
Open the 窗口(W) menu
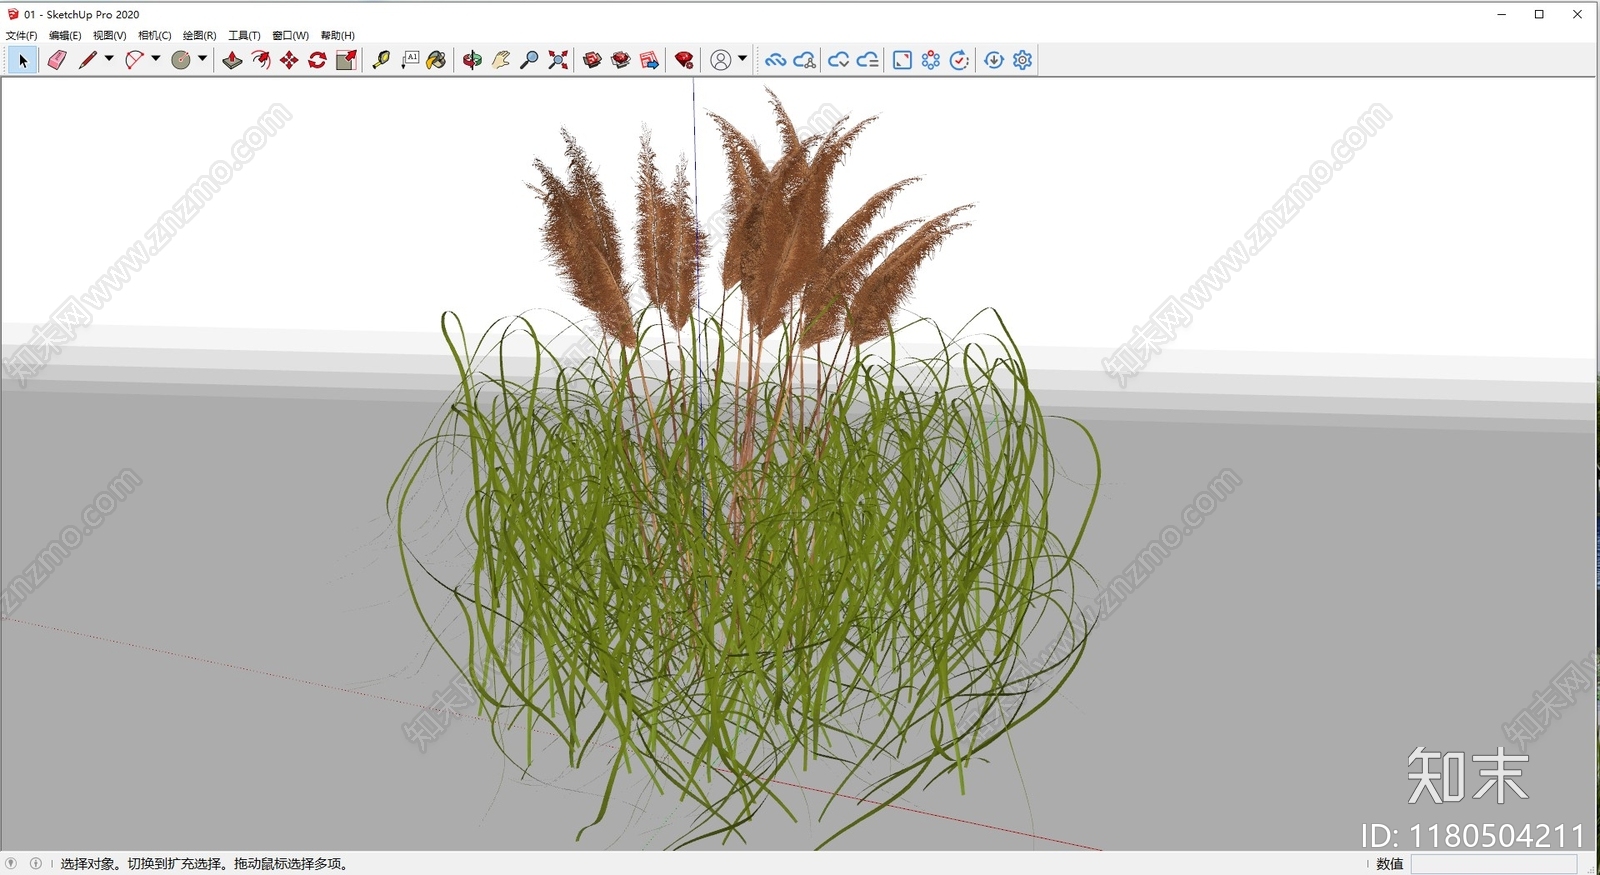[291, 35]
